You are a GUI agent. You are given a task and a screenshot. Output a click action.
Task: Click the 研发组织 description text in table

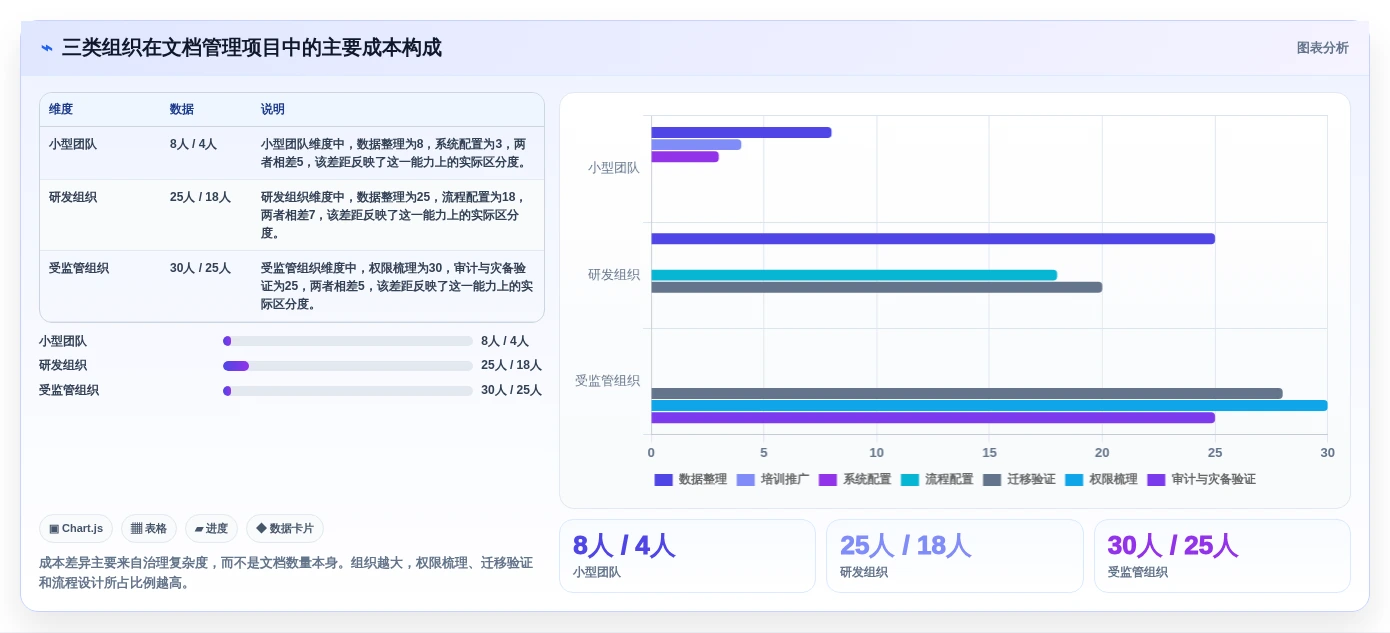[x=394, y=215]
